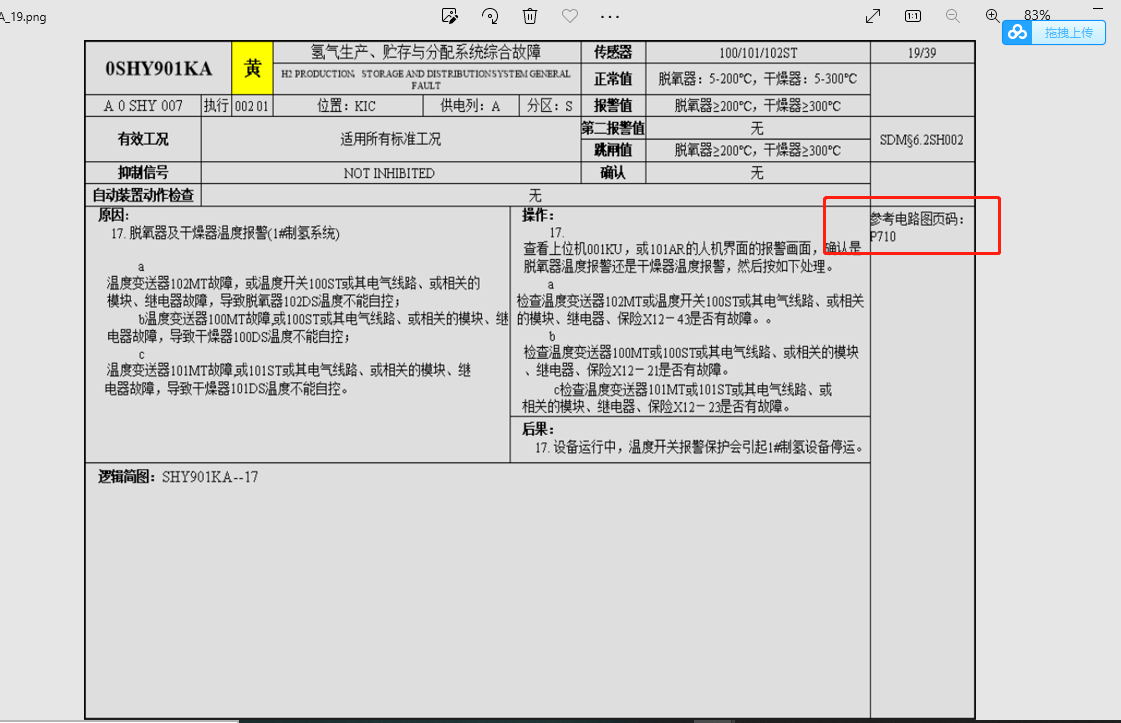Zoom in on the image
The height and width of the screenshot is (723, 1121).
[x=993, y=16]
